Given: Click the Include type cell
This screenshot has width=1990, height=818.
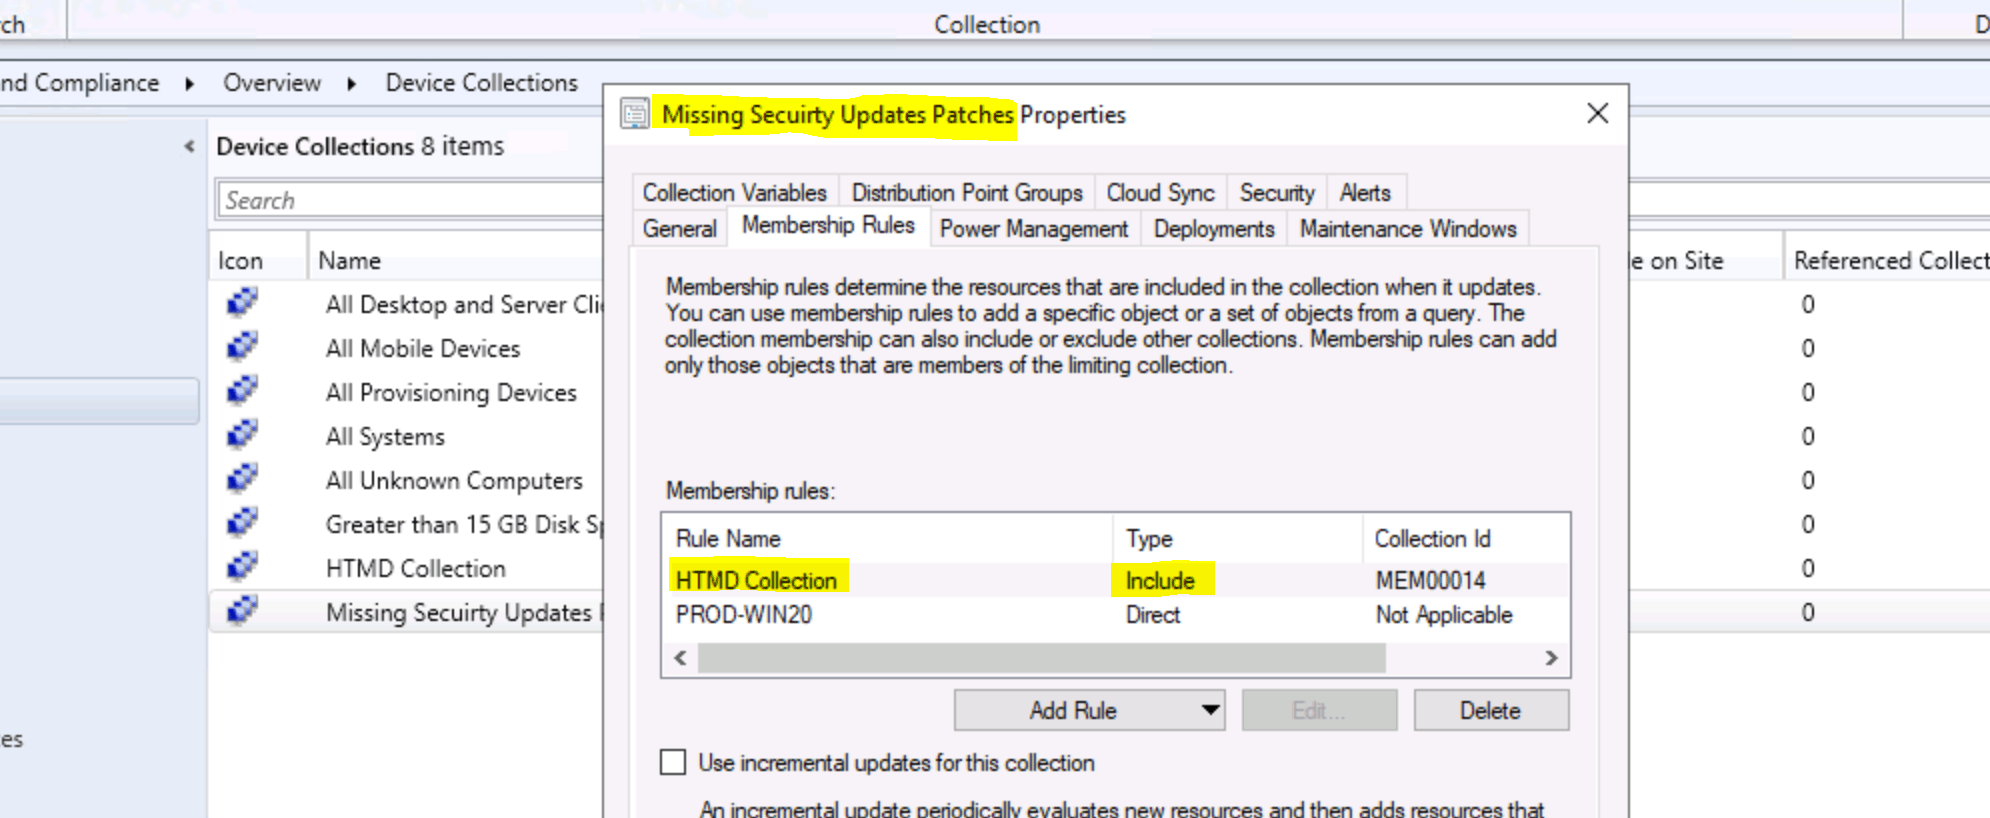Looking at the screenshot, I should click(1160, 580).
